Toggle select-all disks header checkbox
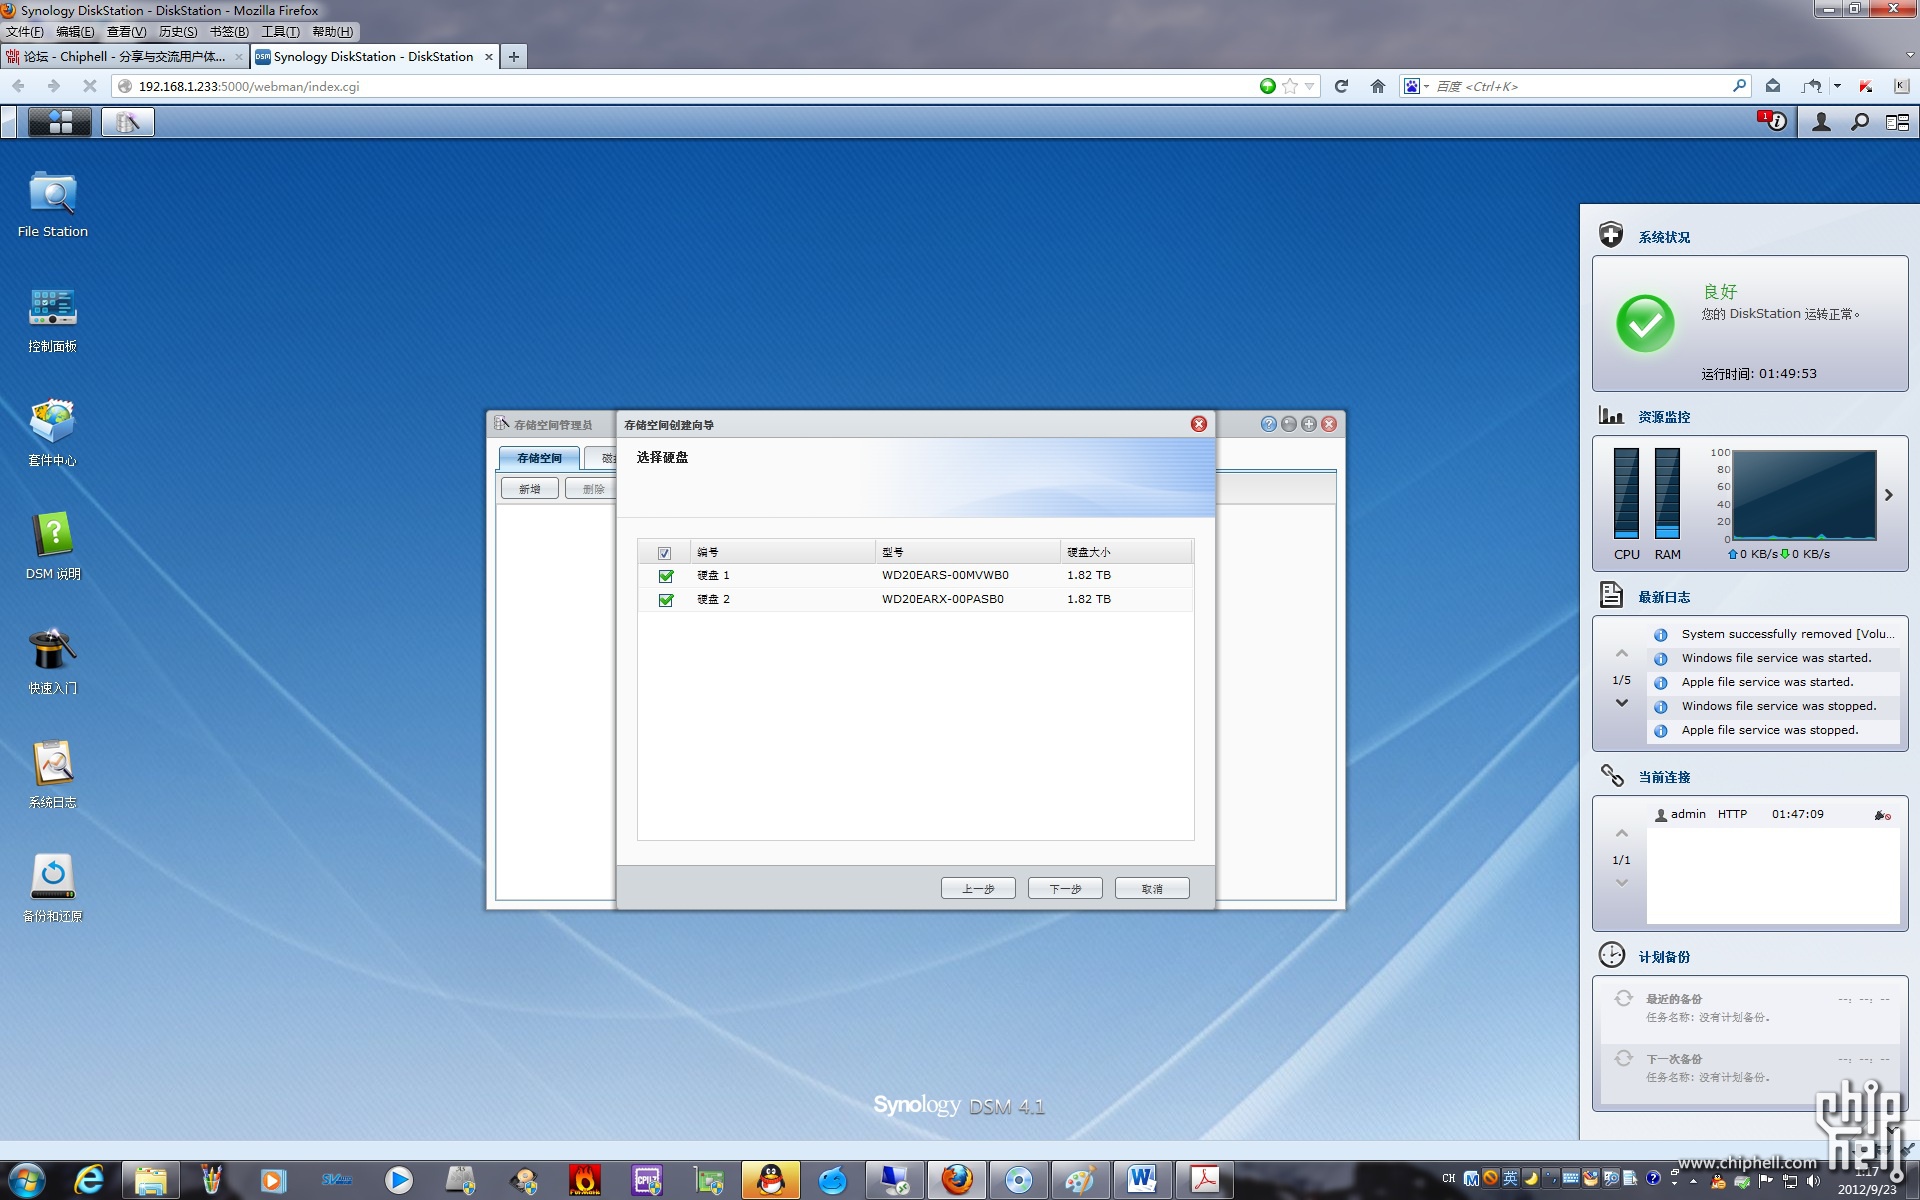This screenshot has width=1920, height=1200. coord(664,553)
